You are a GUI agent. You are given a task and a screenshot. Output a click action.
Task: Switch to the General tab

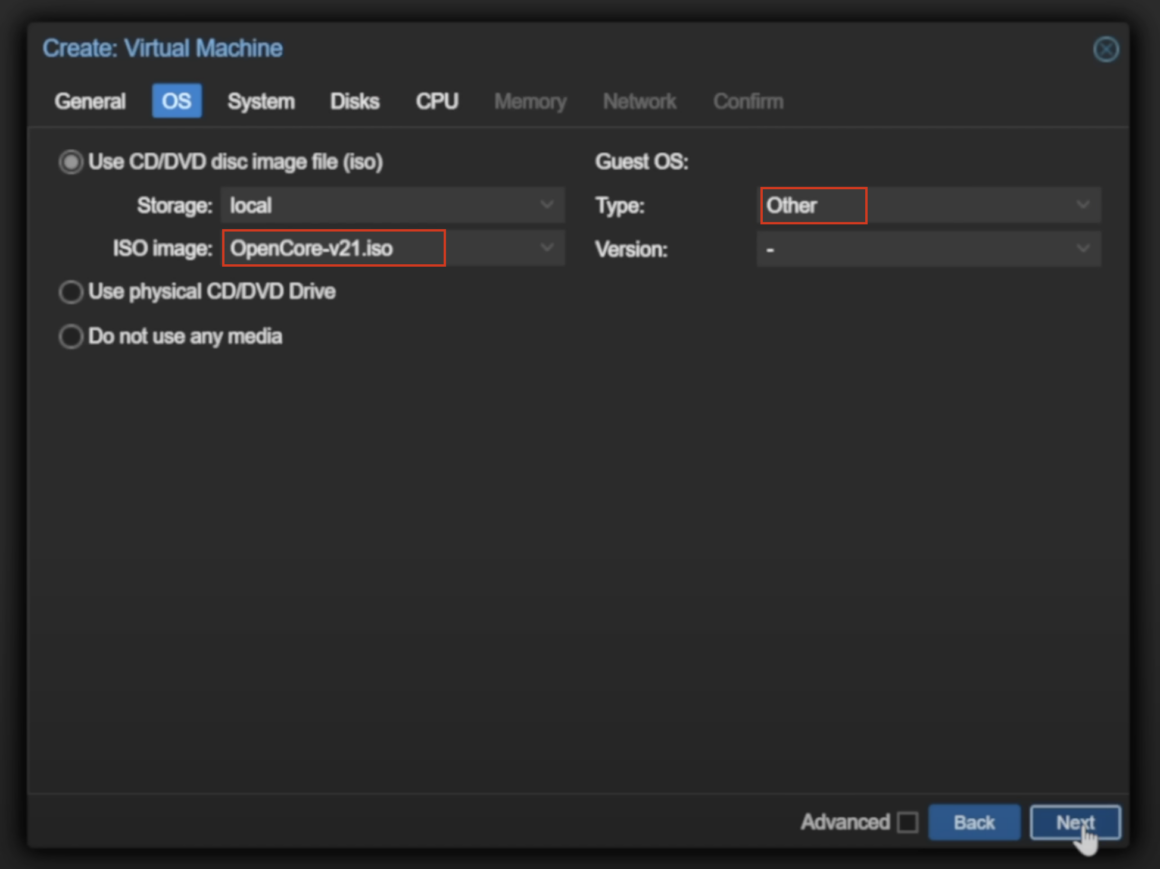90,101
